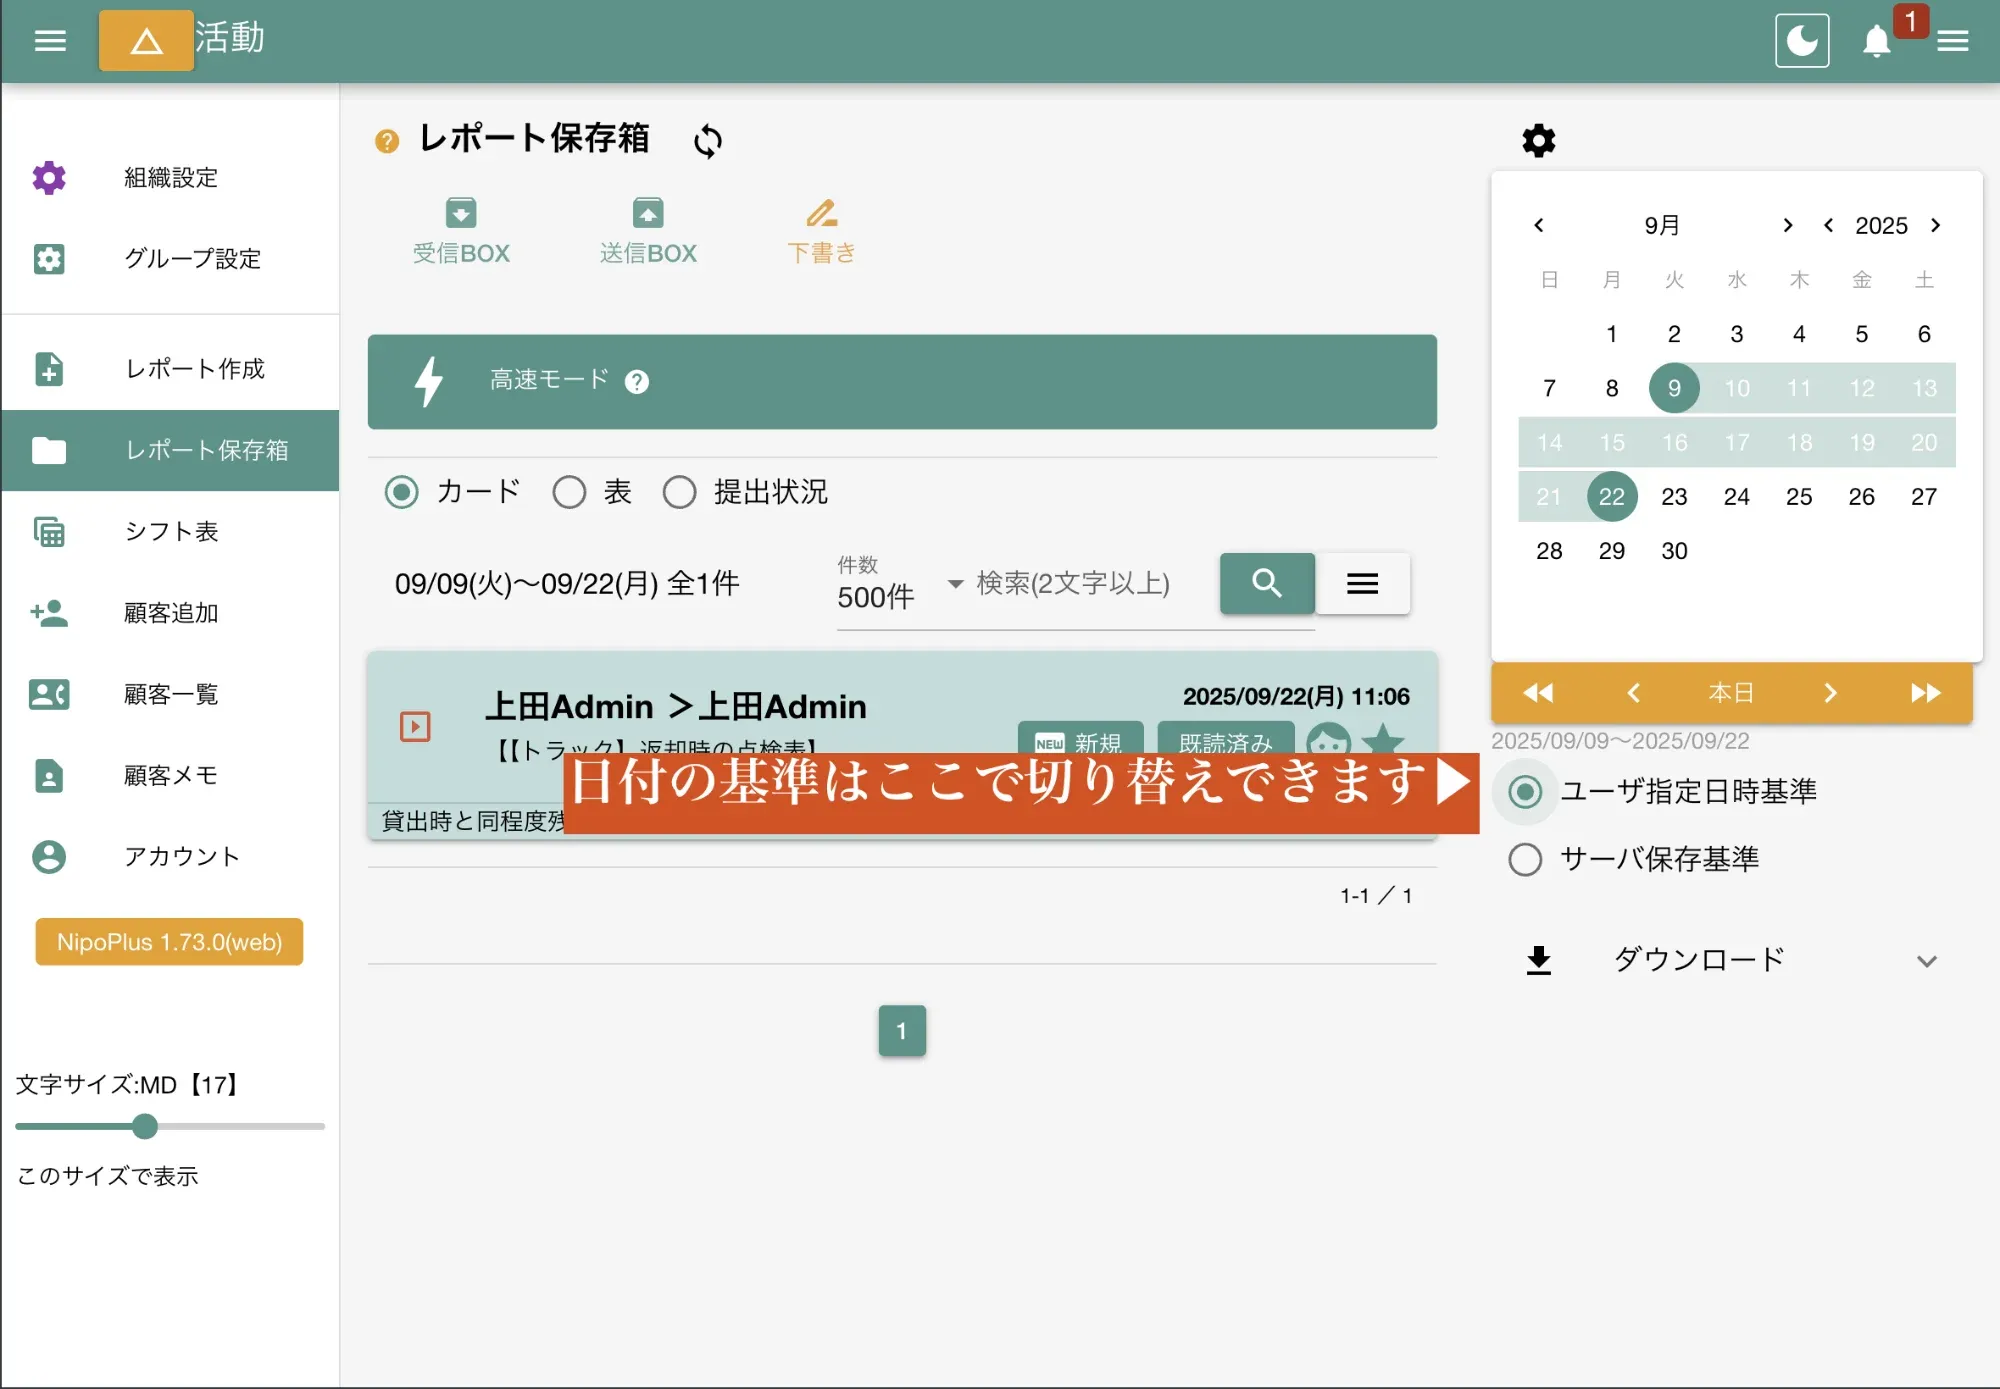The image size is (2000, 1389).
Task: Open 顧客一覧 from the sidebar
Action: [170, 694]
